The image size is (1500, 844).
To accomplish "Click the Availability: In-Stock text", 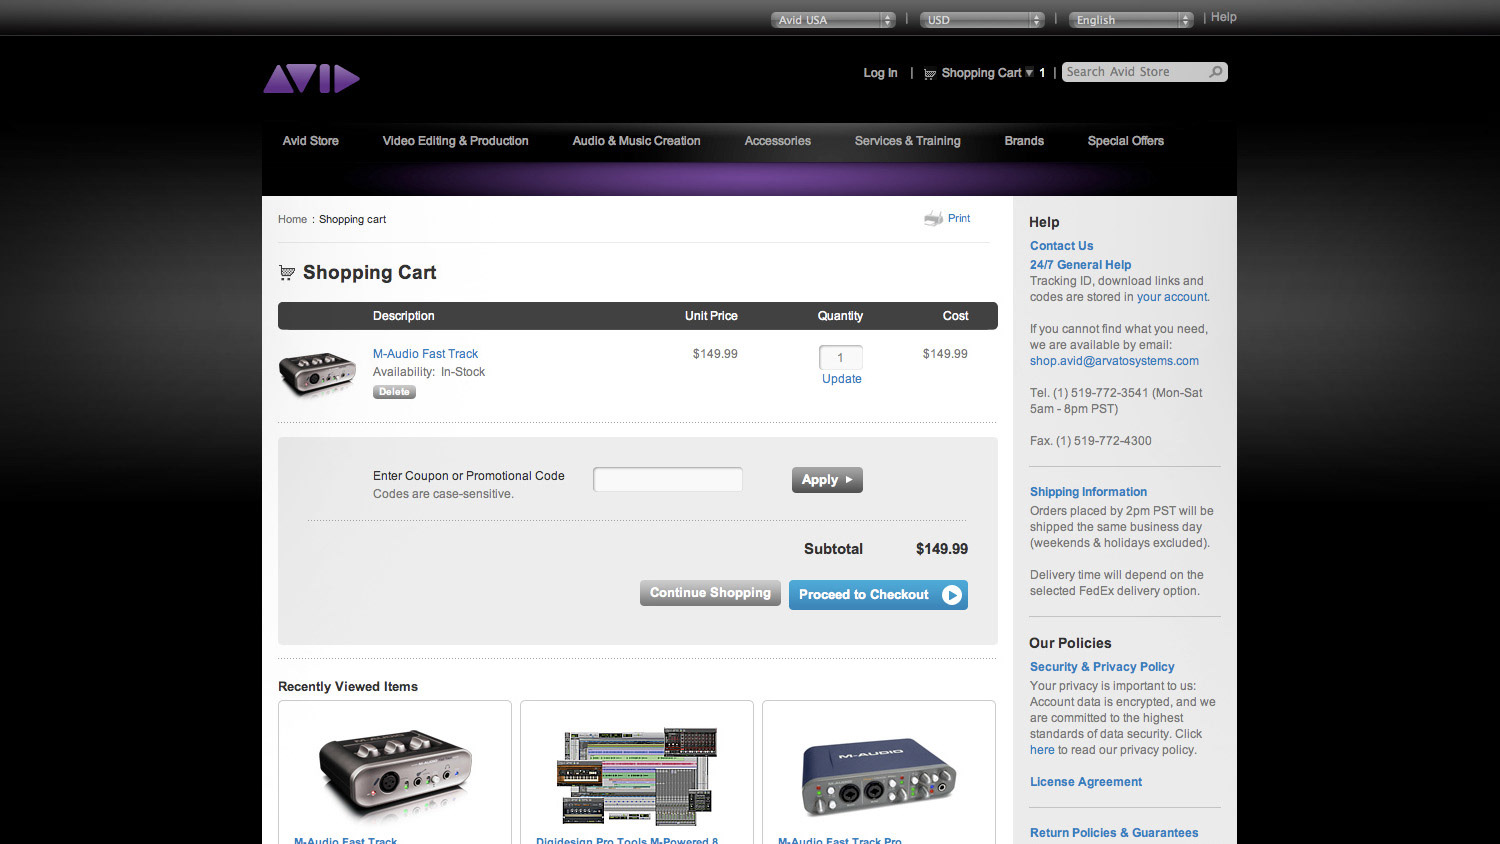I will click(x=429, y=372).
